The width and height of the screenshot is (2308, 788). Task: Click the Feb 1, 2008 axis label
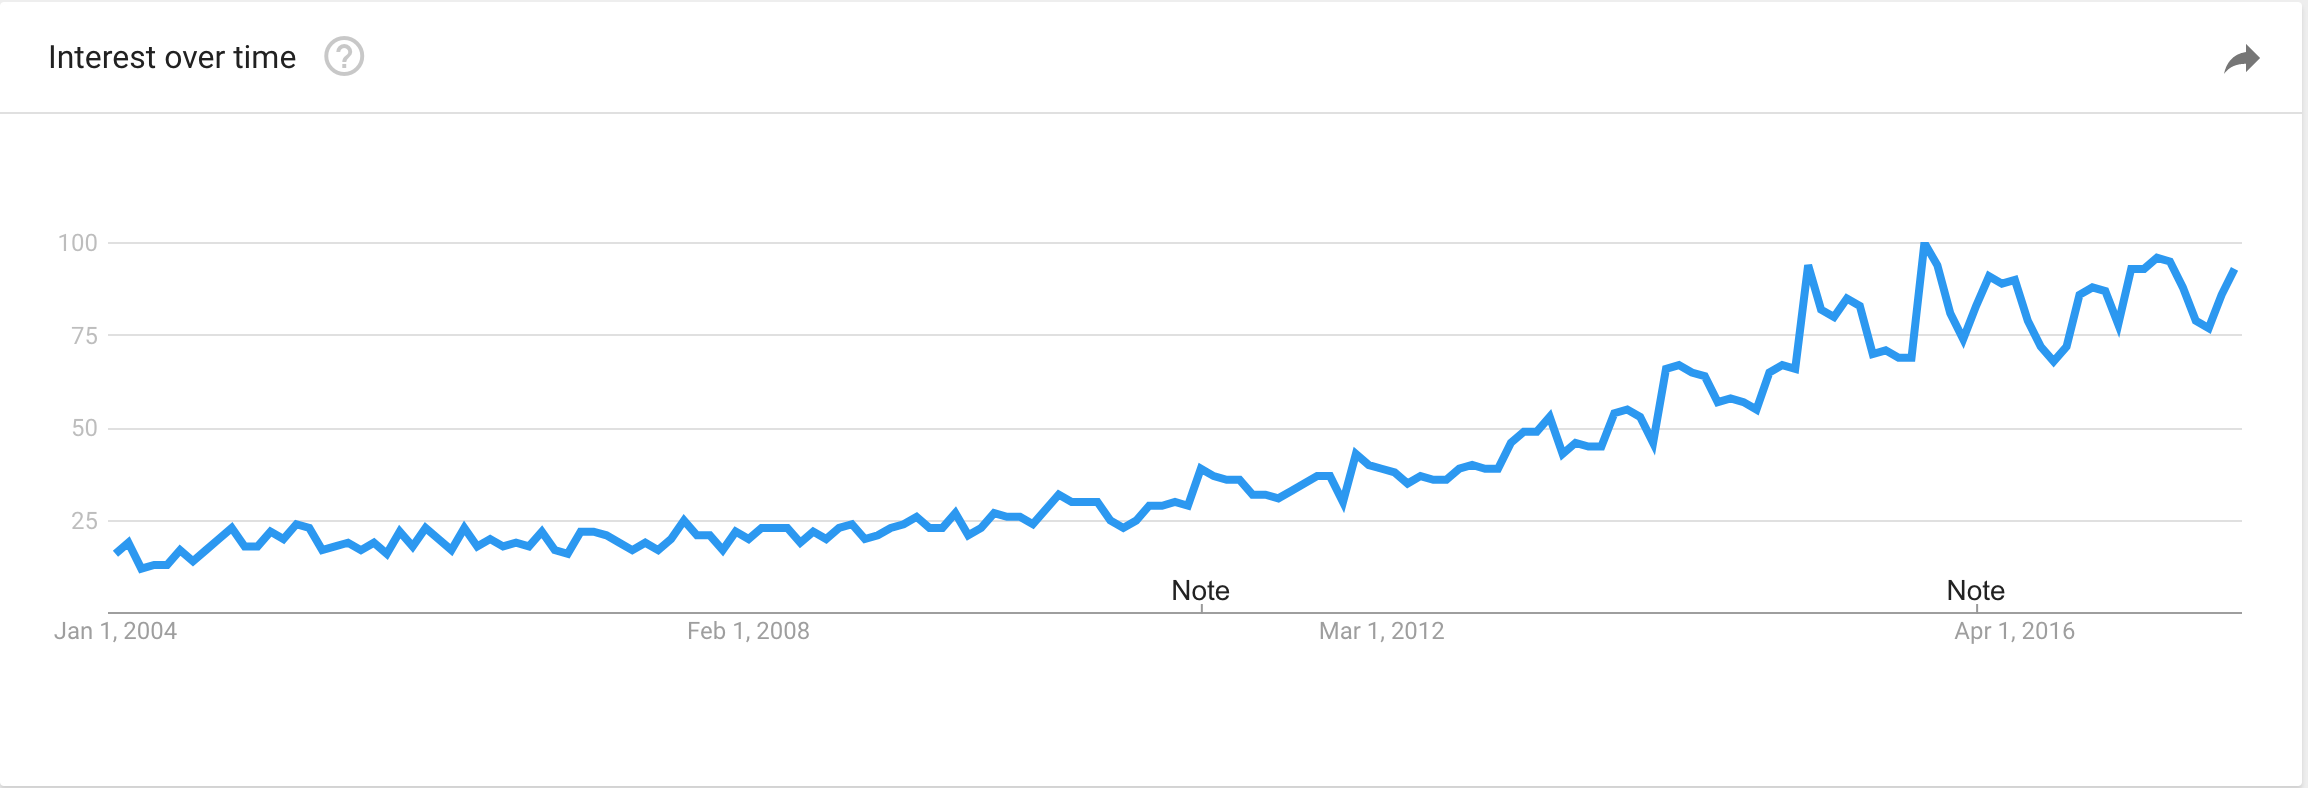[748, 631]
